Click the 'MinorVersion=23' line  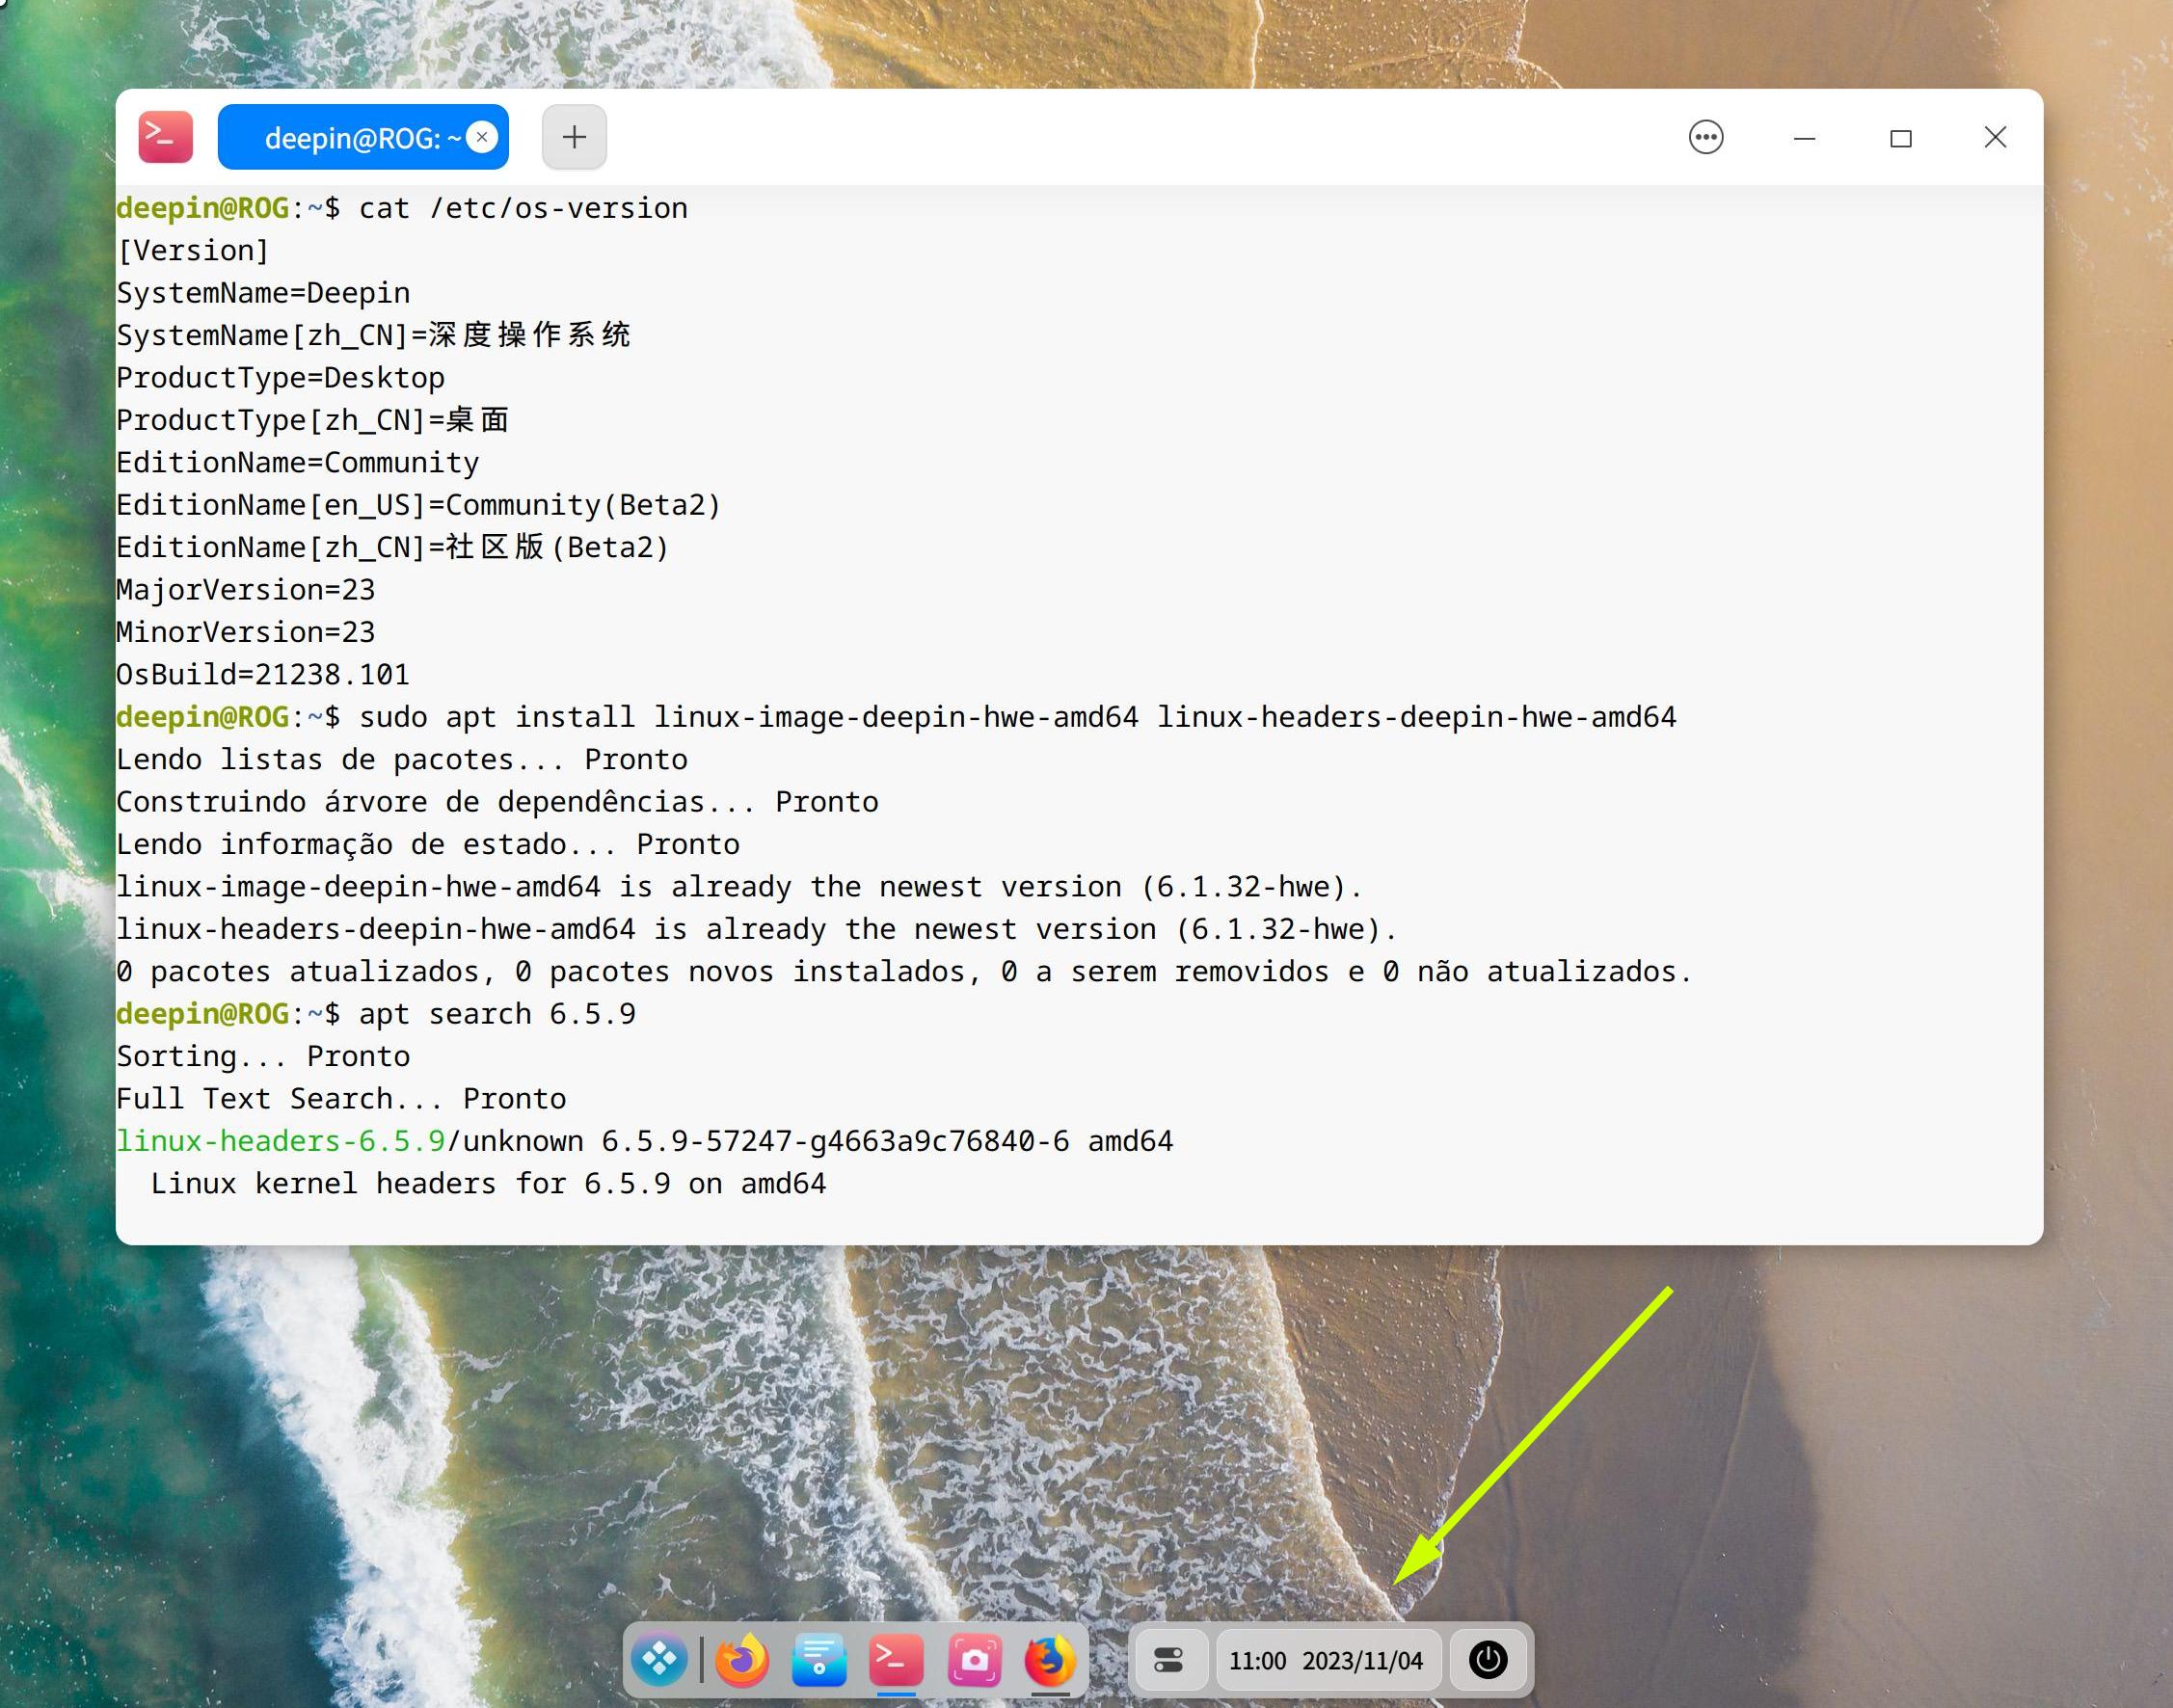coord(246,632)
